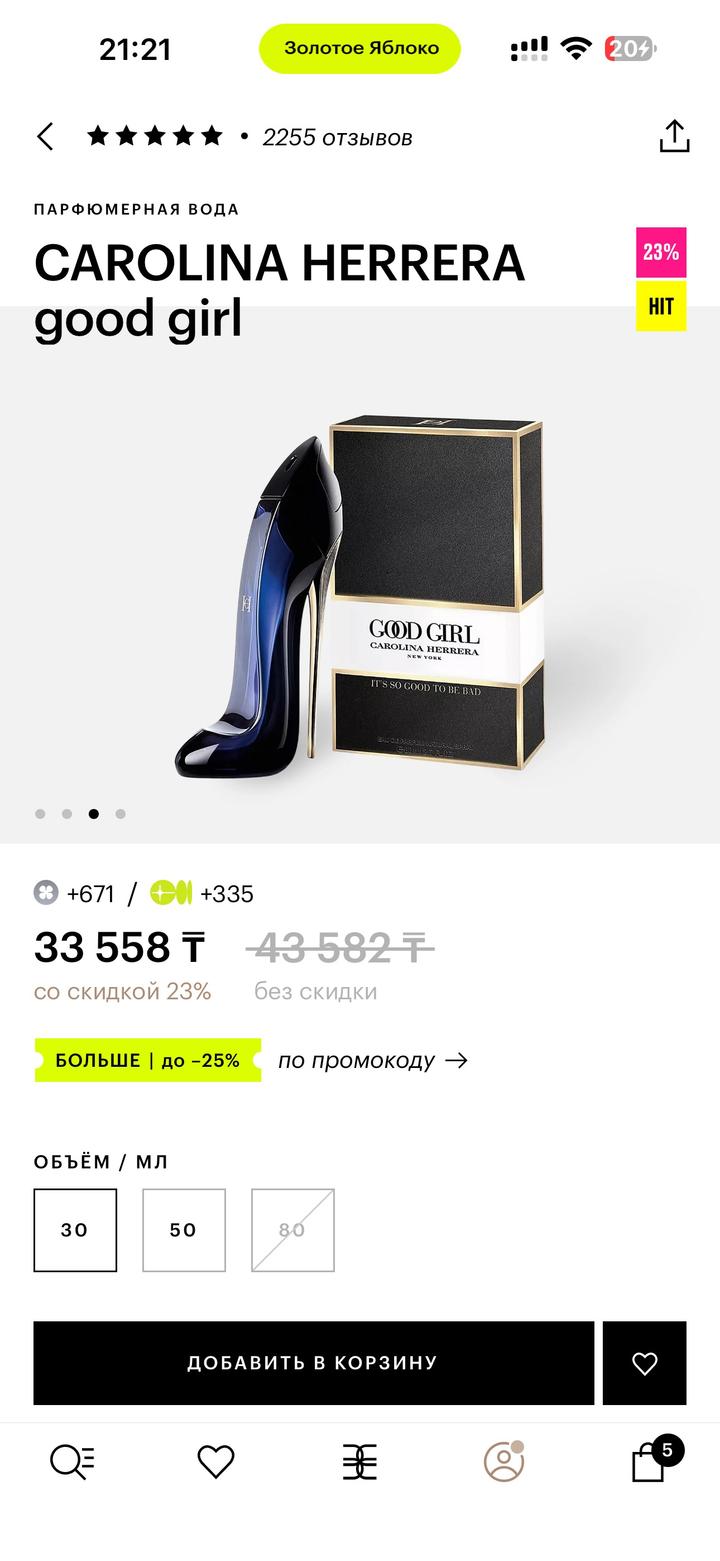The image size is (720, 1561).
Task: Tap the back arrow icon
Action: [45, 137]
